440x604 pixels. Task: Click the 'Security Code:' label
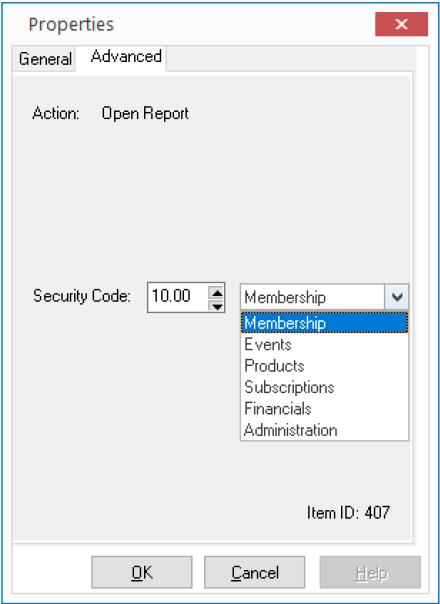coord(82,296)
